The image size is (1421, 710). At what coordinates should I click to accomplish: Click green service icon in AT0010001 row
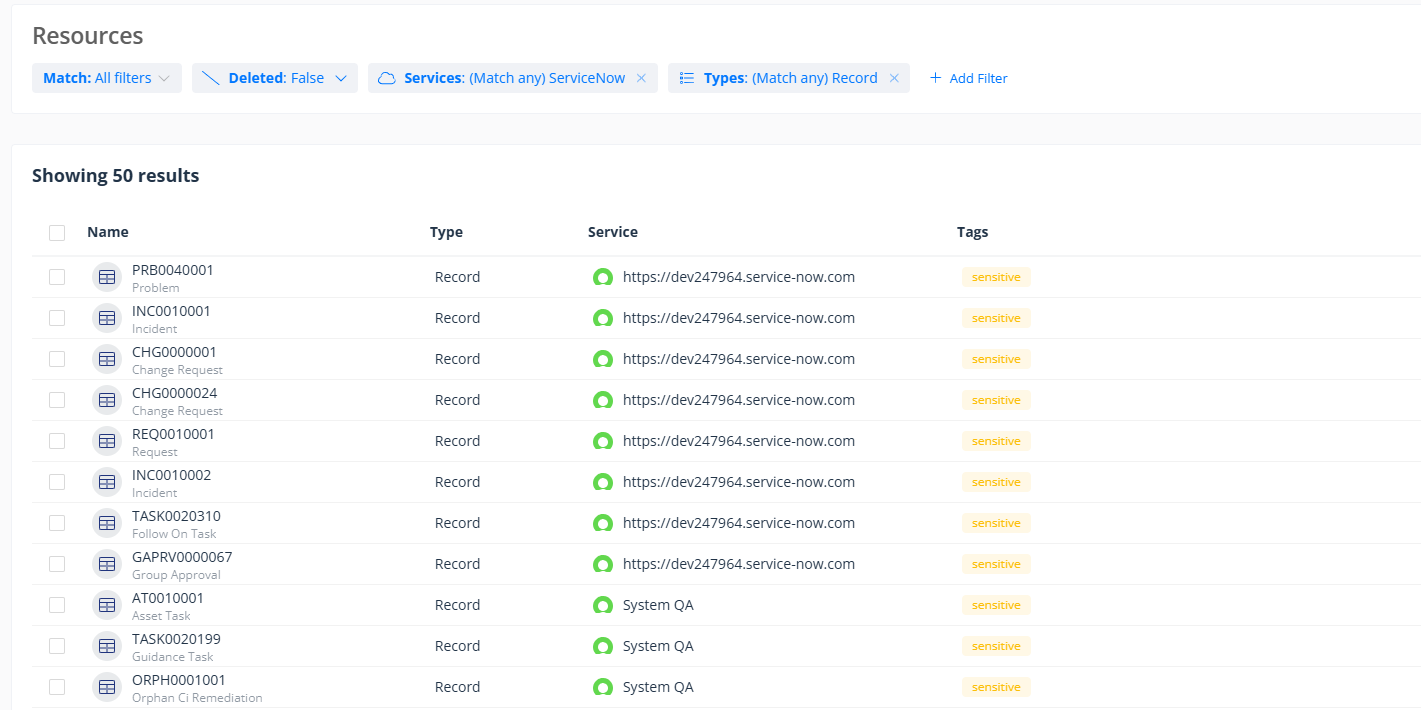click(602, 605)
